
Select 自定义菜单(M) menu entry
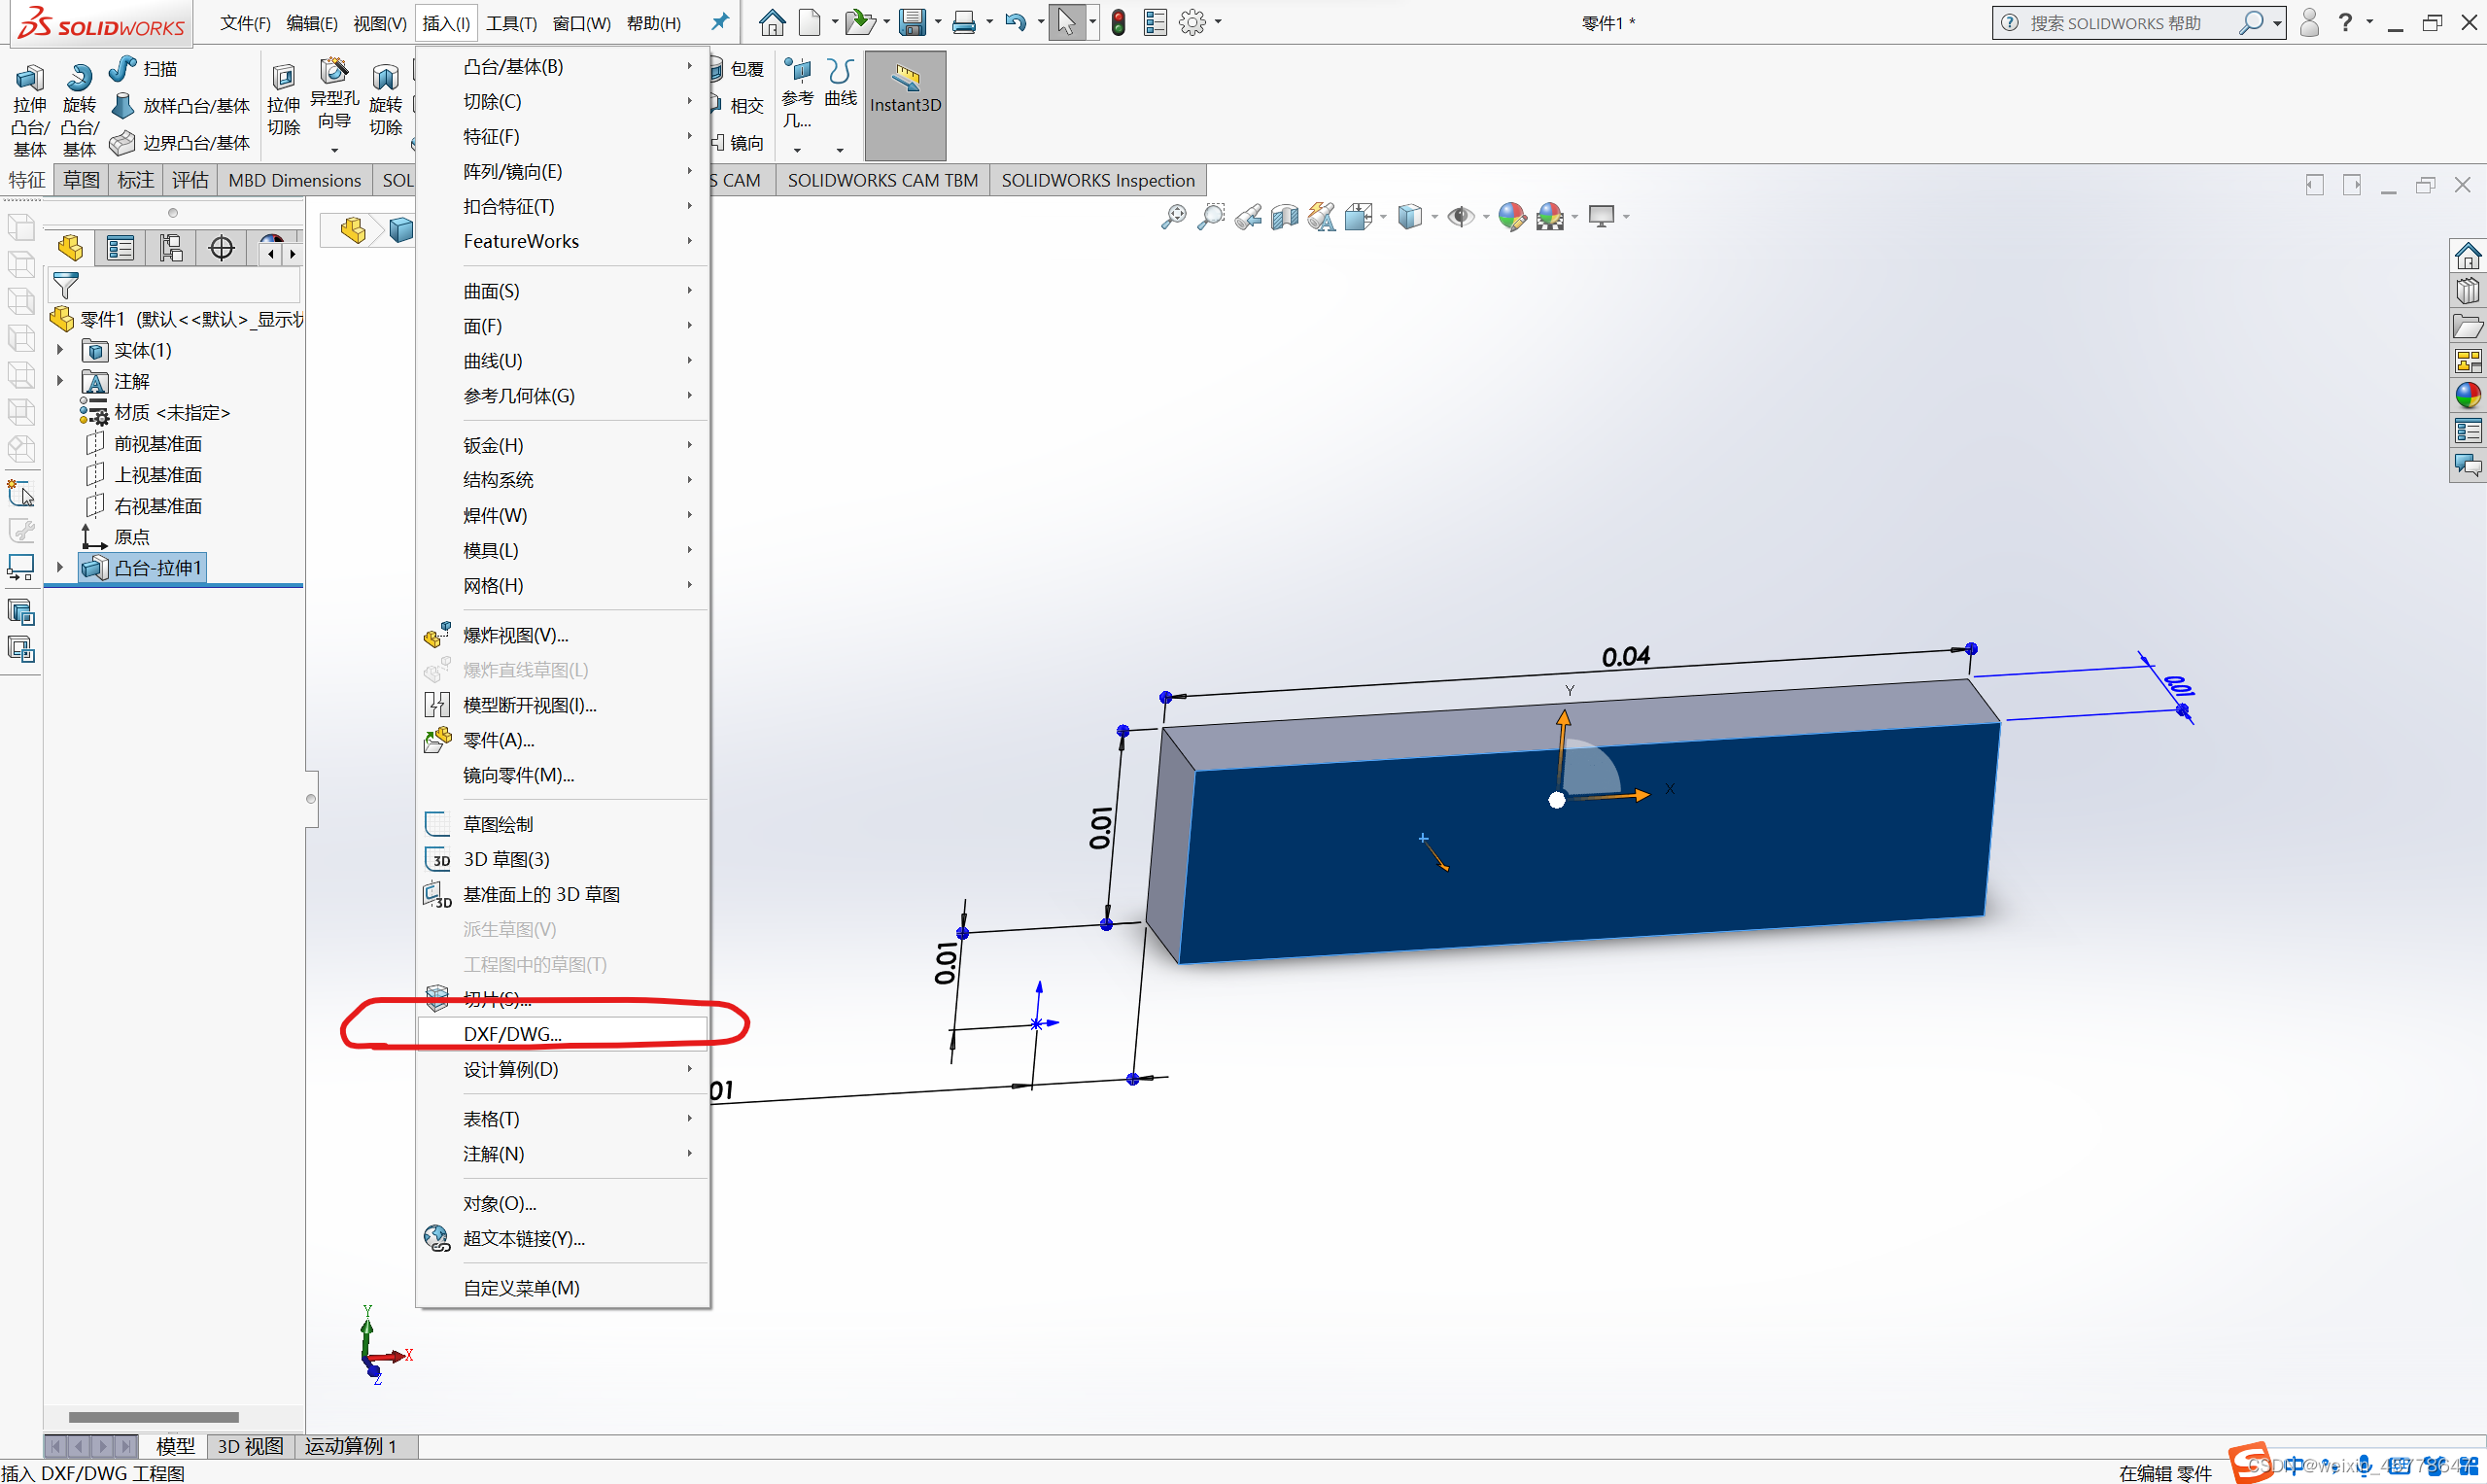click(x=521, y=1288)
